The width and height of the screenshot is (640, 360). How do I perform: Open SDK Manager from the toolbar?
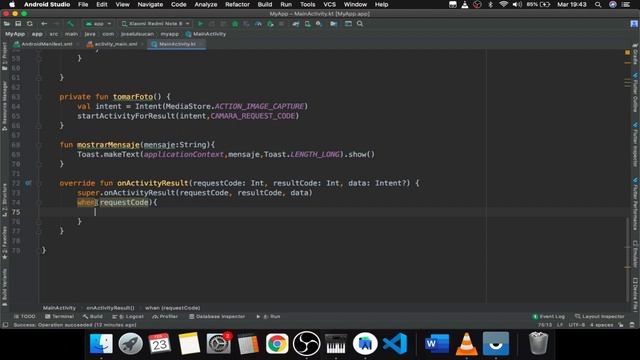pos(319,24)
